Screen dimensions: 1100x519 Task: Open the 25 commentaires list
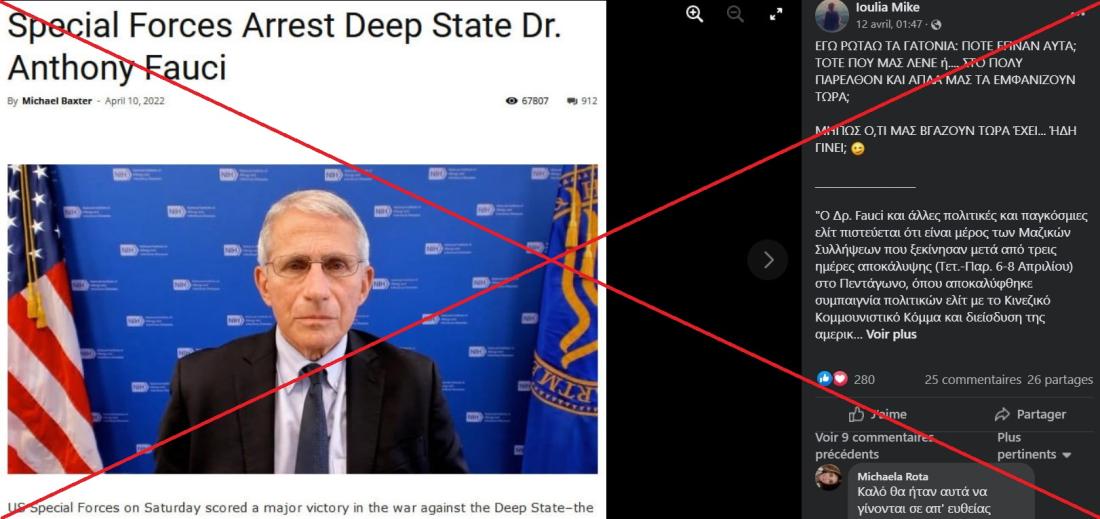[972, 379]
